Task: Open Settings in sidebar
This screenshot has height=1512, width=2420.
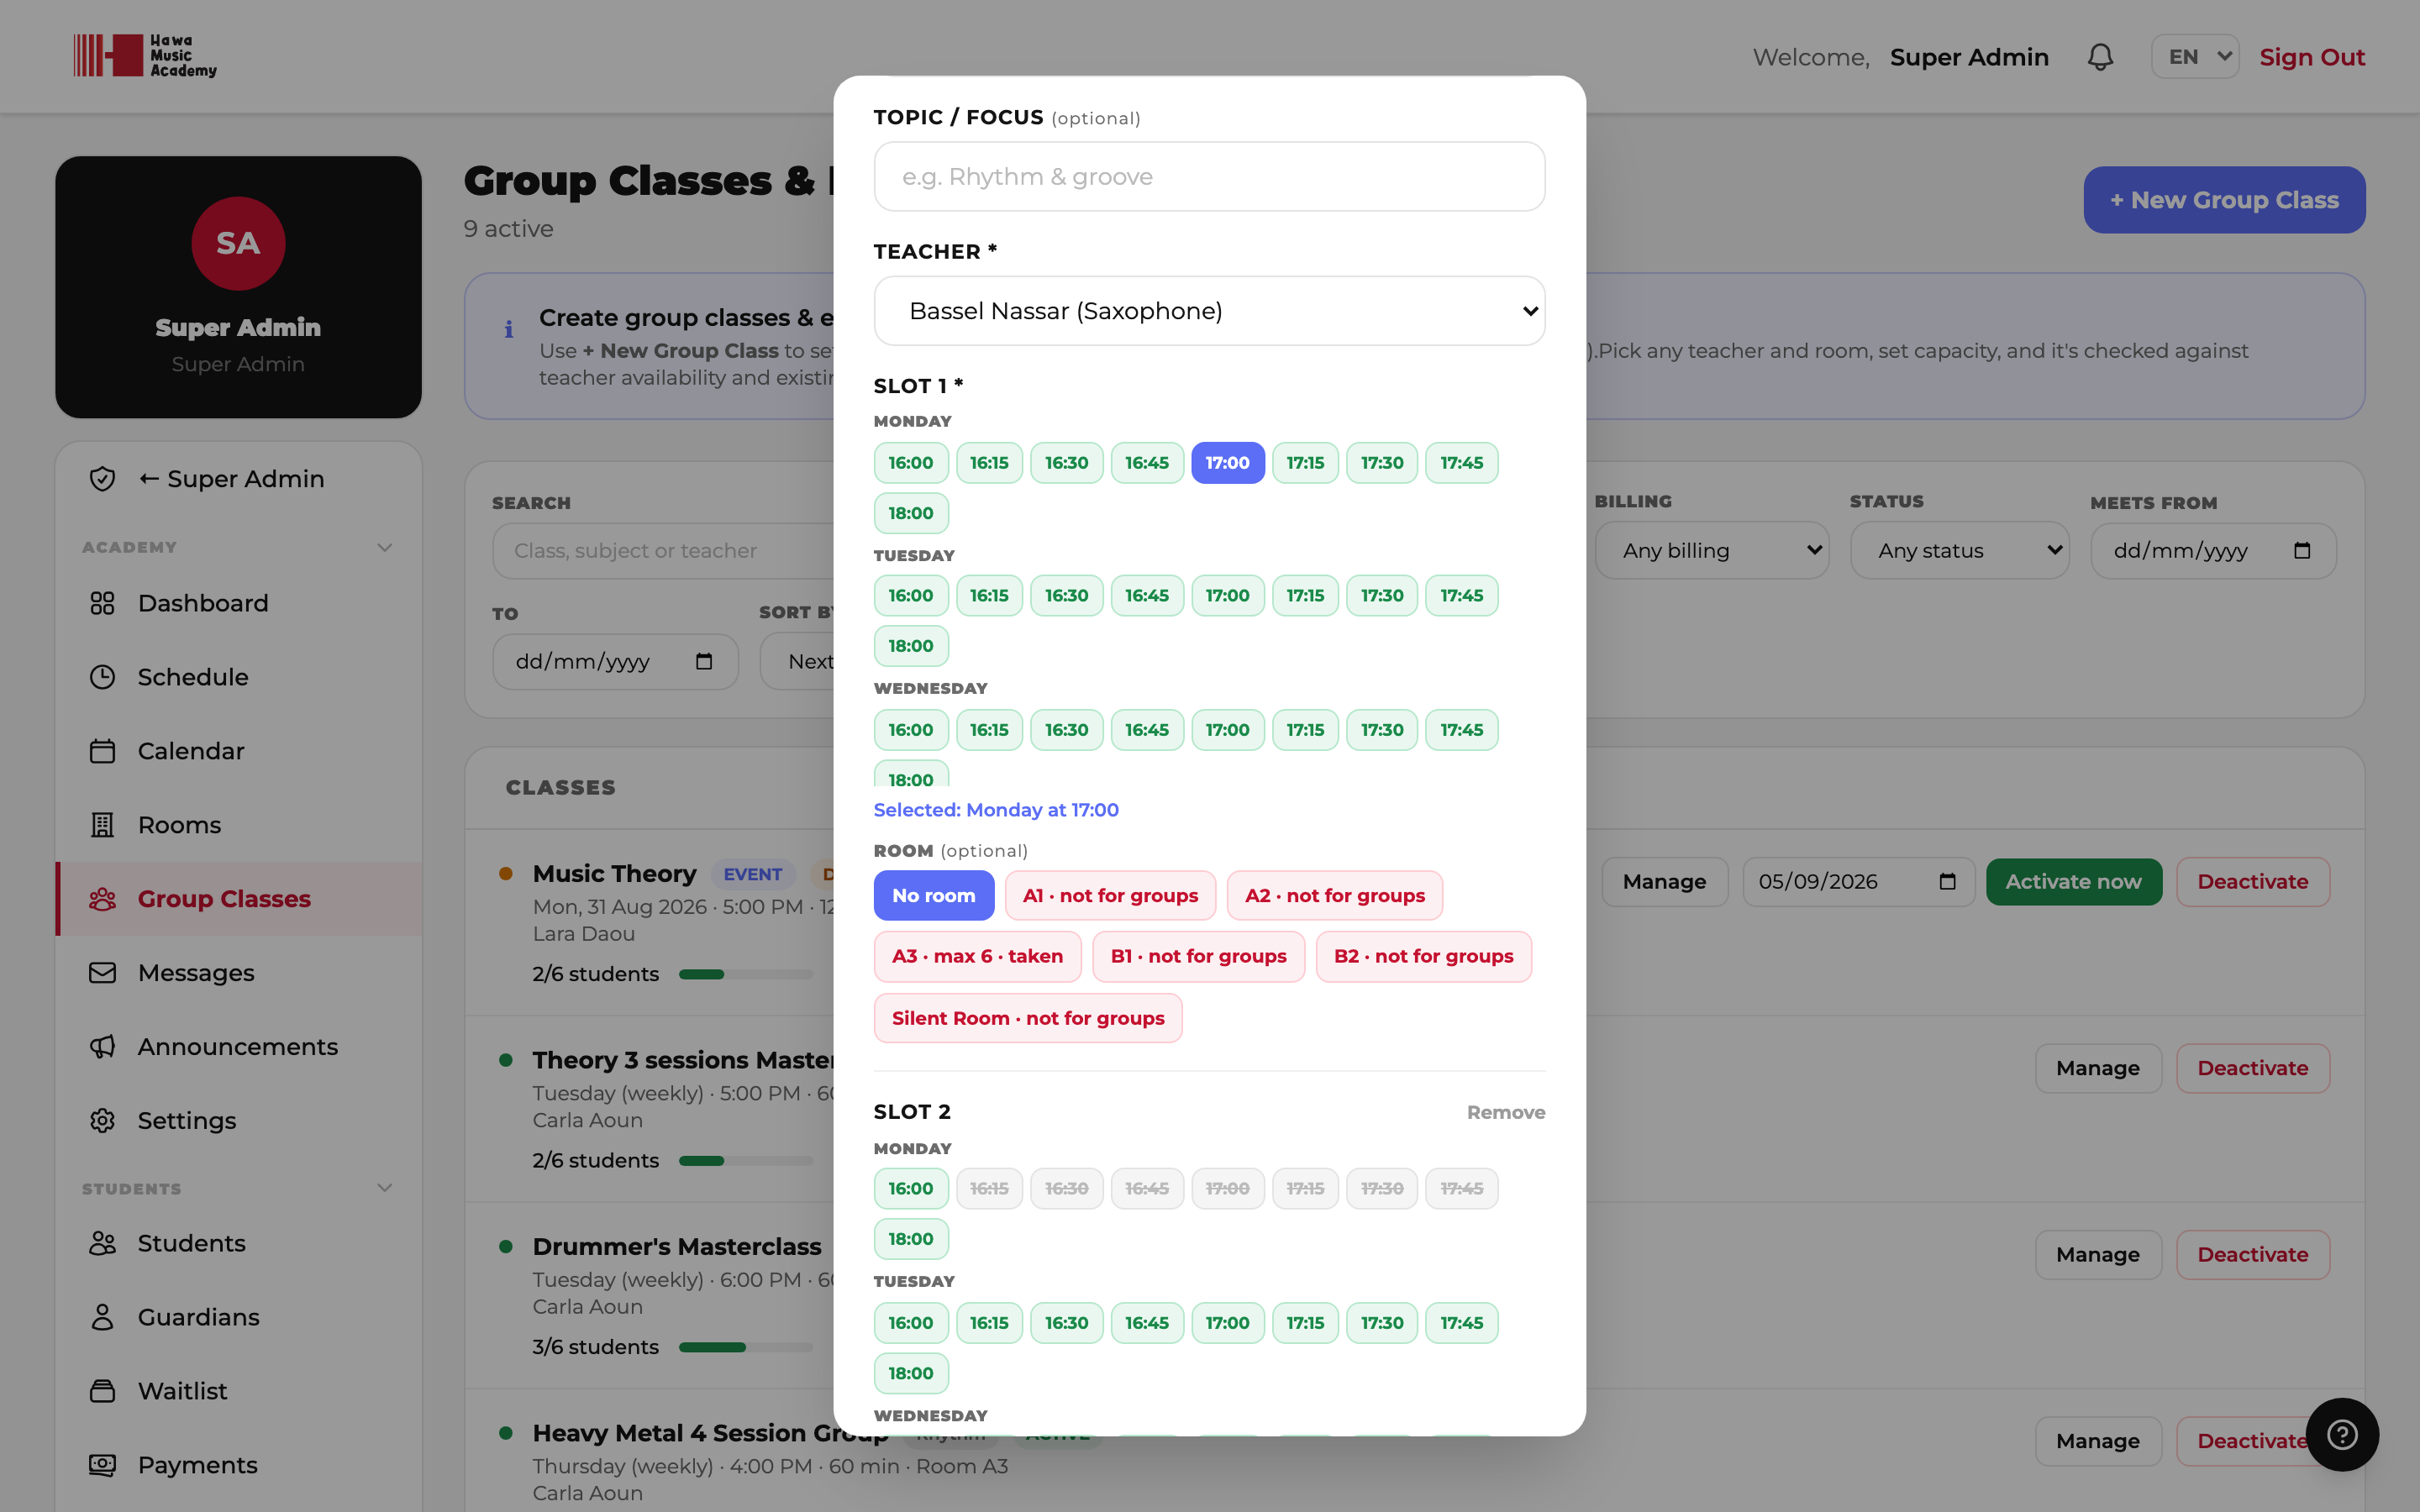Action: pyautogui.click(x=238, y=1121)
